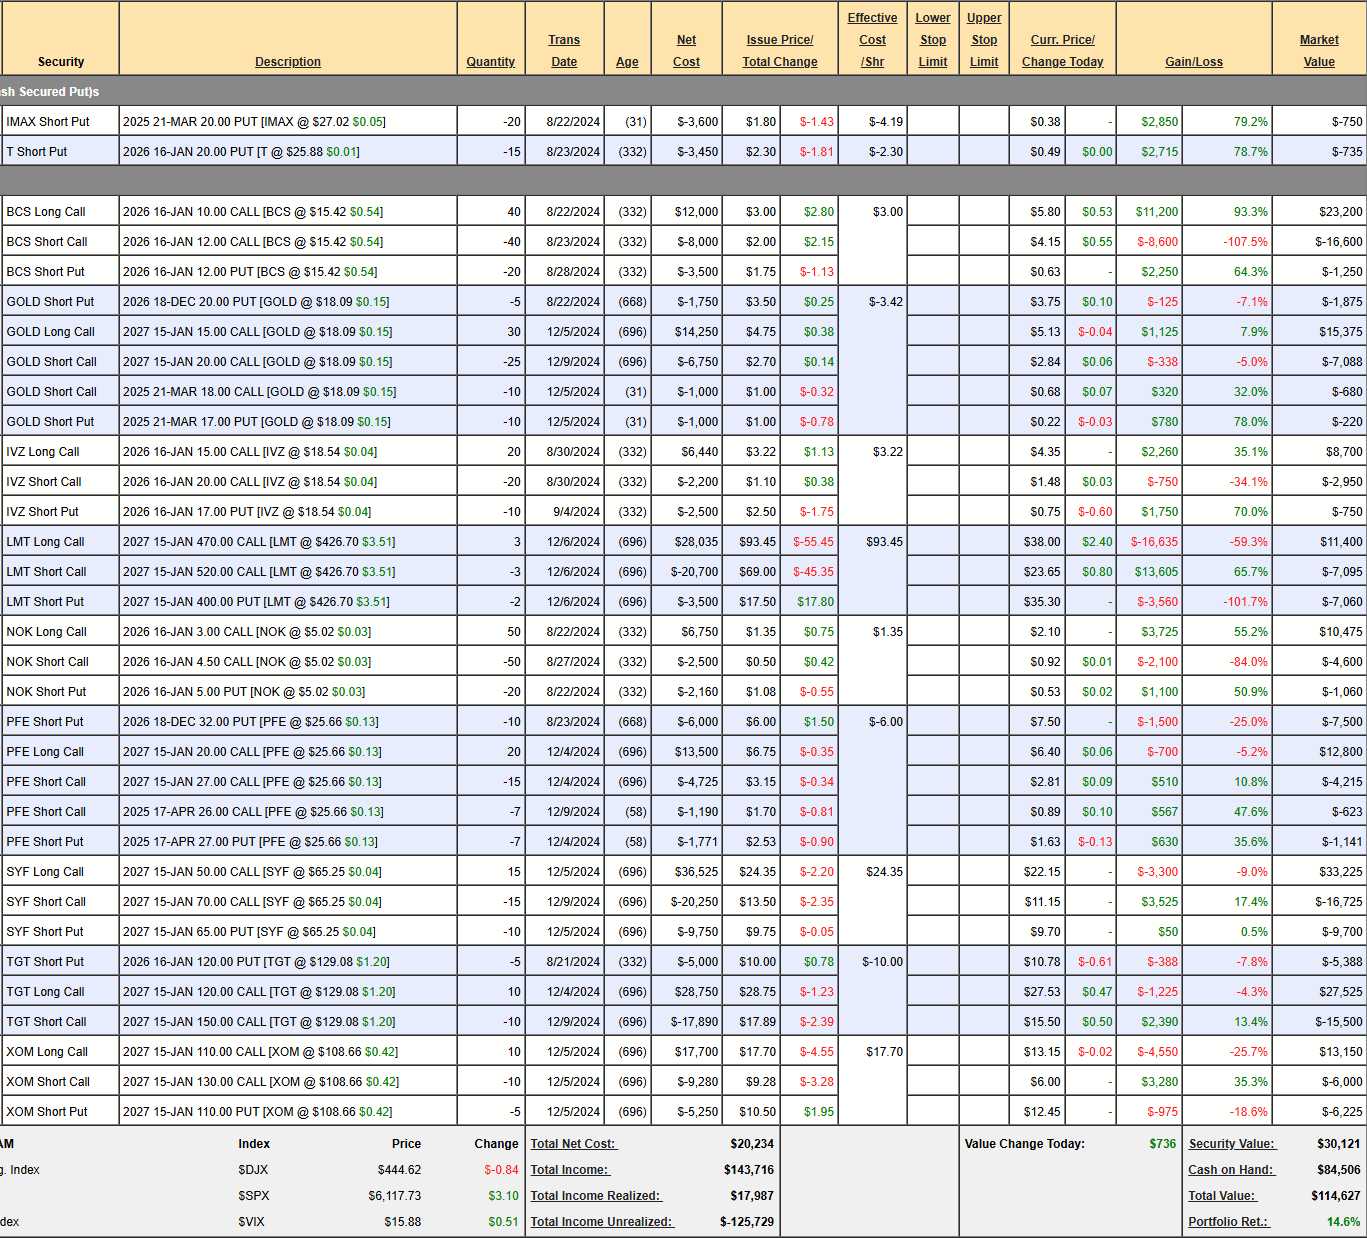Click the Portfolio Ret. label
This screenshot has height=1238, width=1367.
[1227, 1222]
